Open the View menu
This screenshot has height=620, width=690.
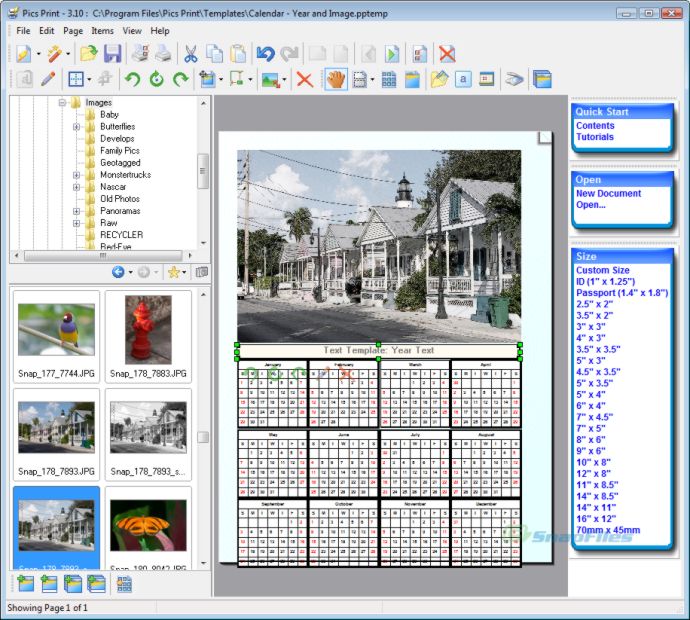pos(132,31)
